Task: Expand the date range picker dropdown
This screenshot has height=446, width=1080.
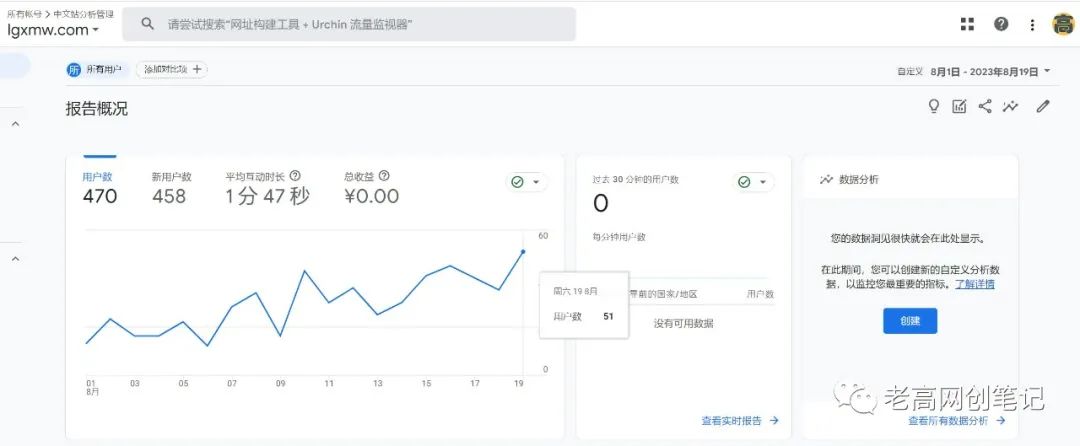Action: tap(1046, 71)
